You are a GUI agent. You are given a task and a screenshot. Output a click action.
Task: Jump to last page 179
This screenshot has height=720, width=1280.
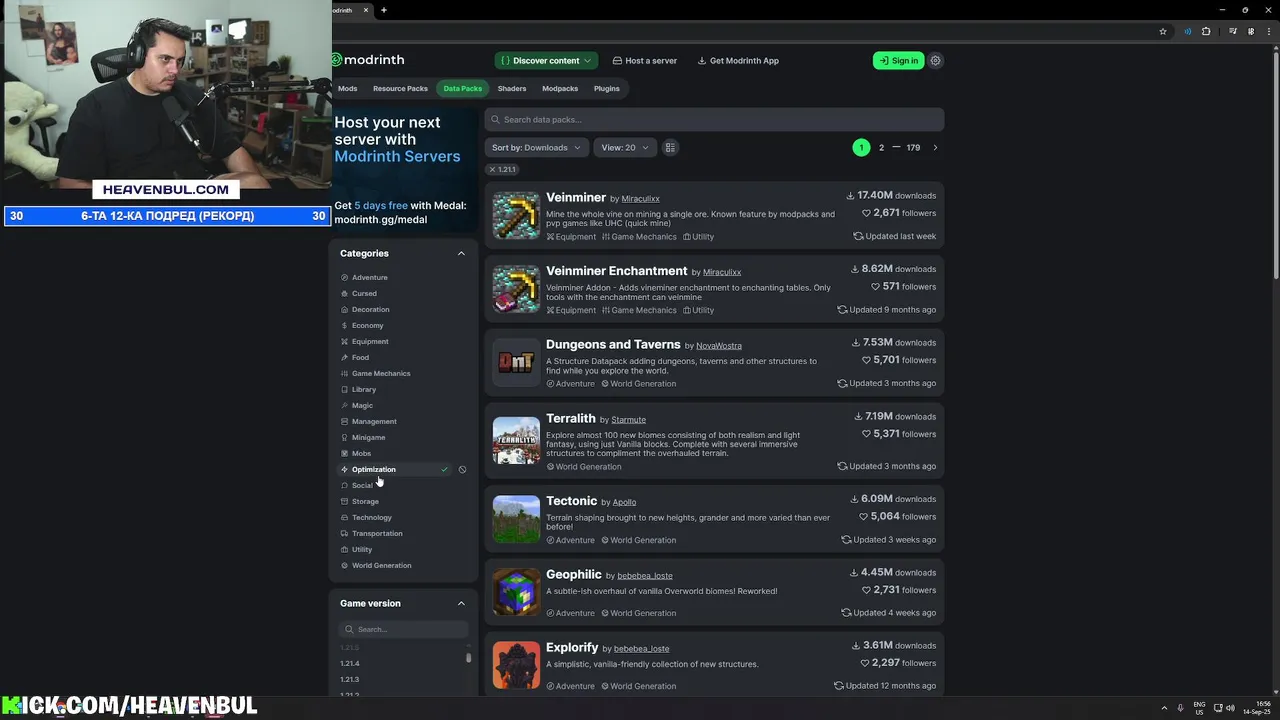[x=913, y=147]
